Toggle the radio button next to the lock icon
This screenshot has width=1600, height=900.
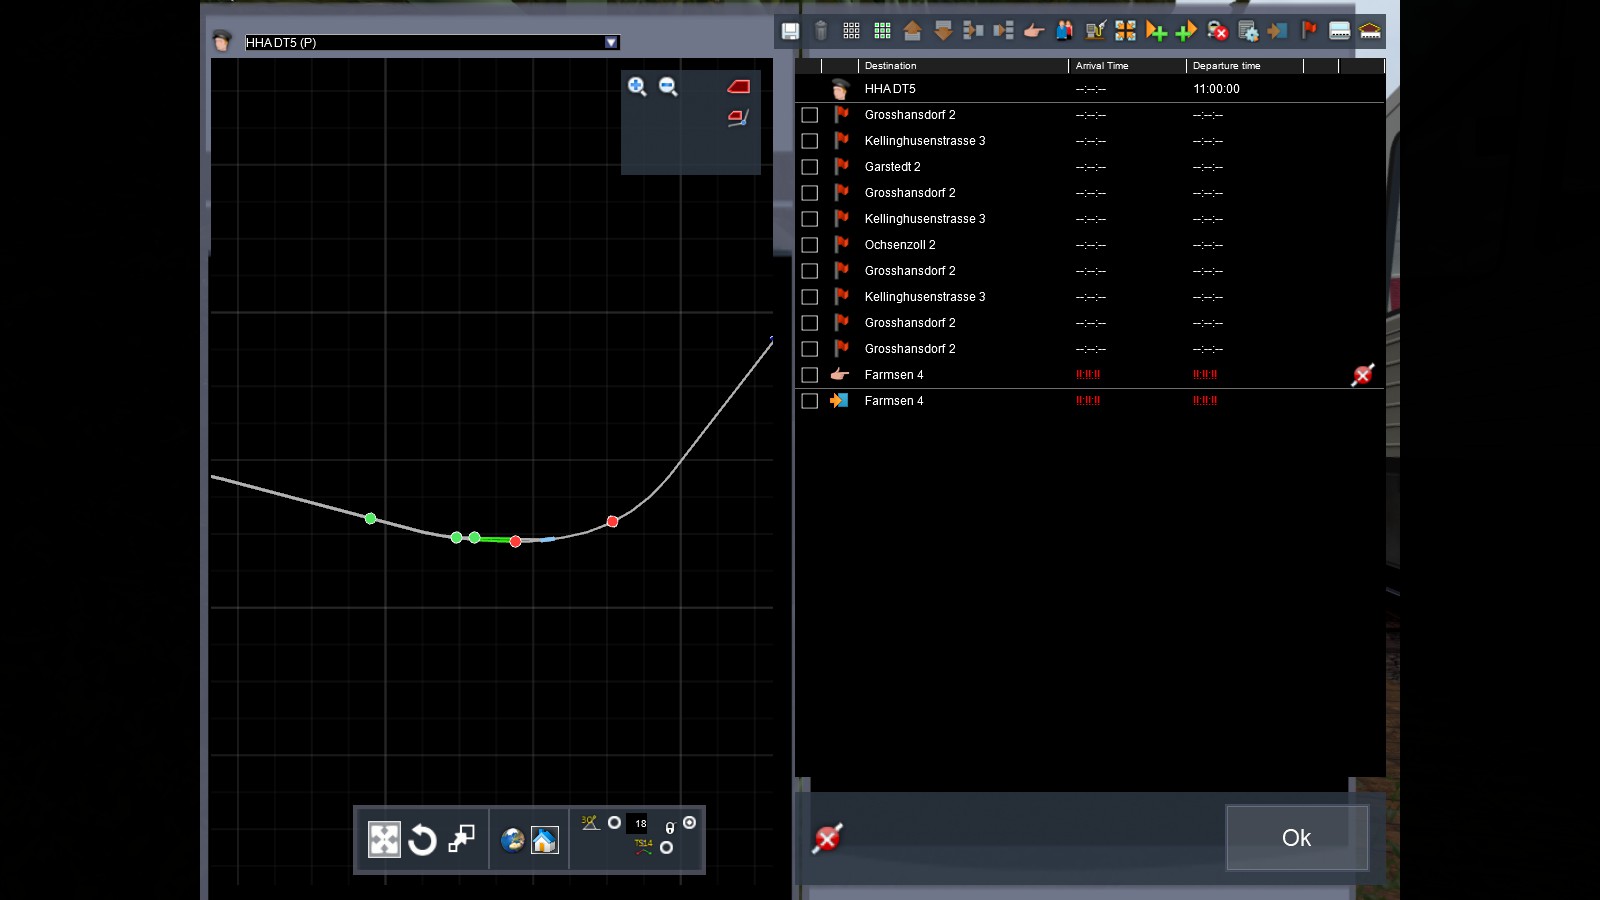[689, 823]
